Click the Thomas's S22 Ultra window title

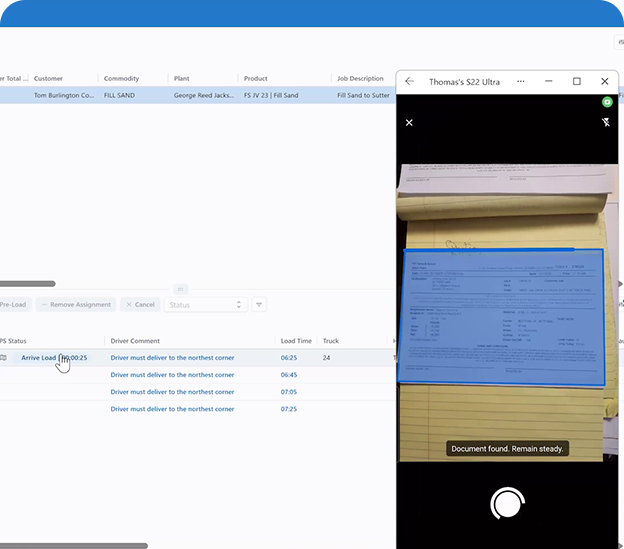[464, 82]
